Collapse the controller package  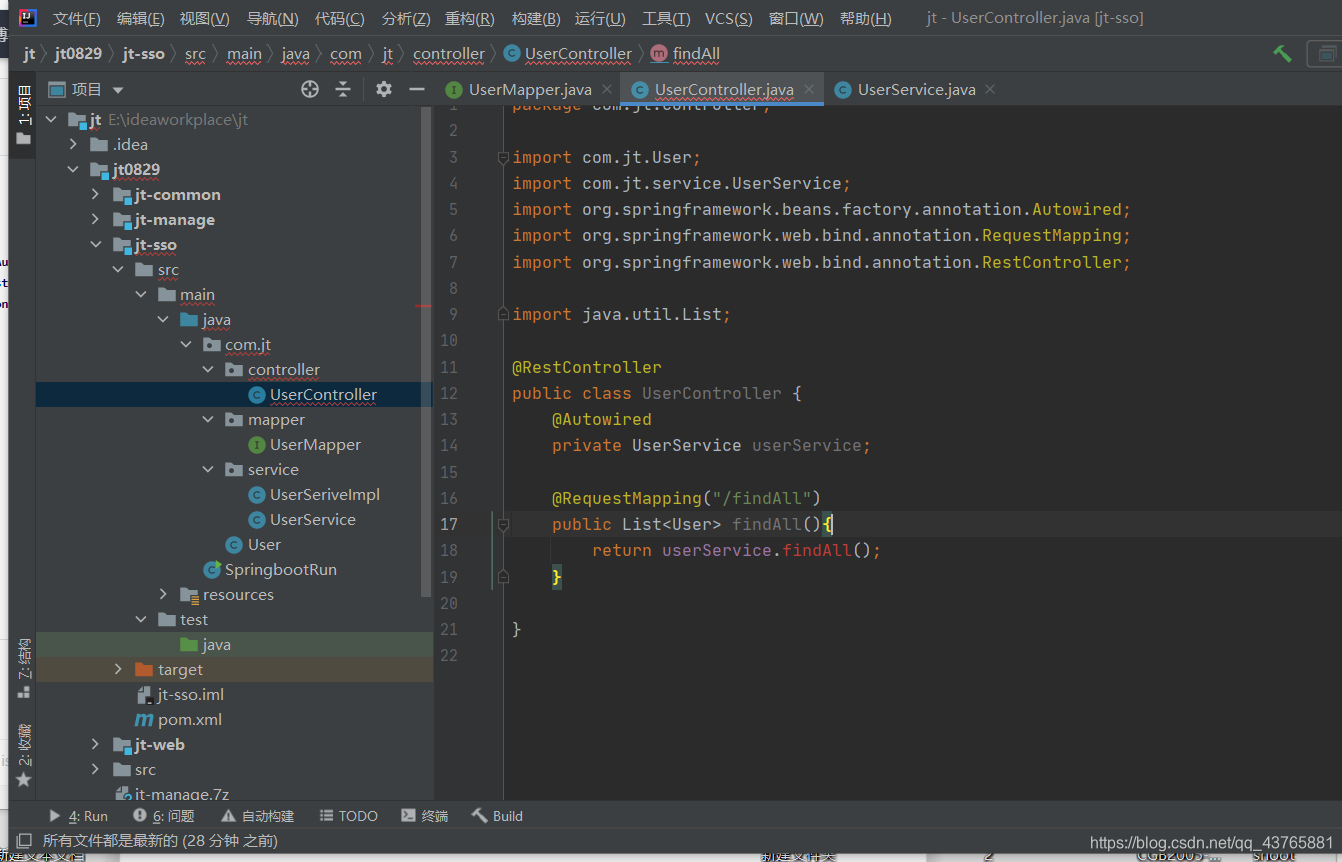[208, 370]
